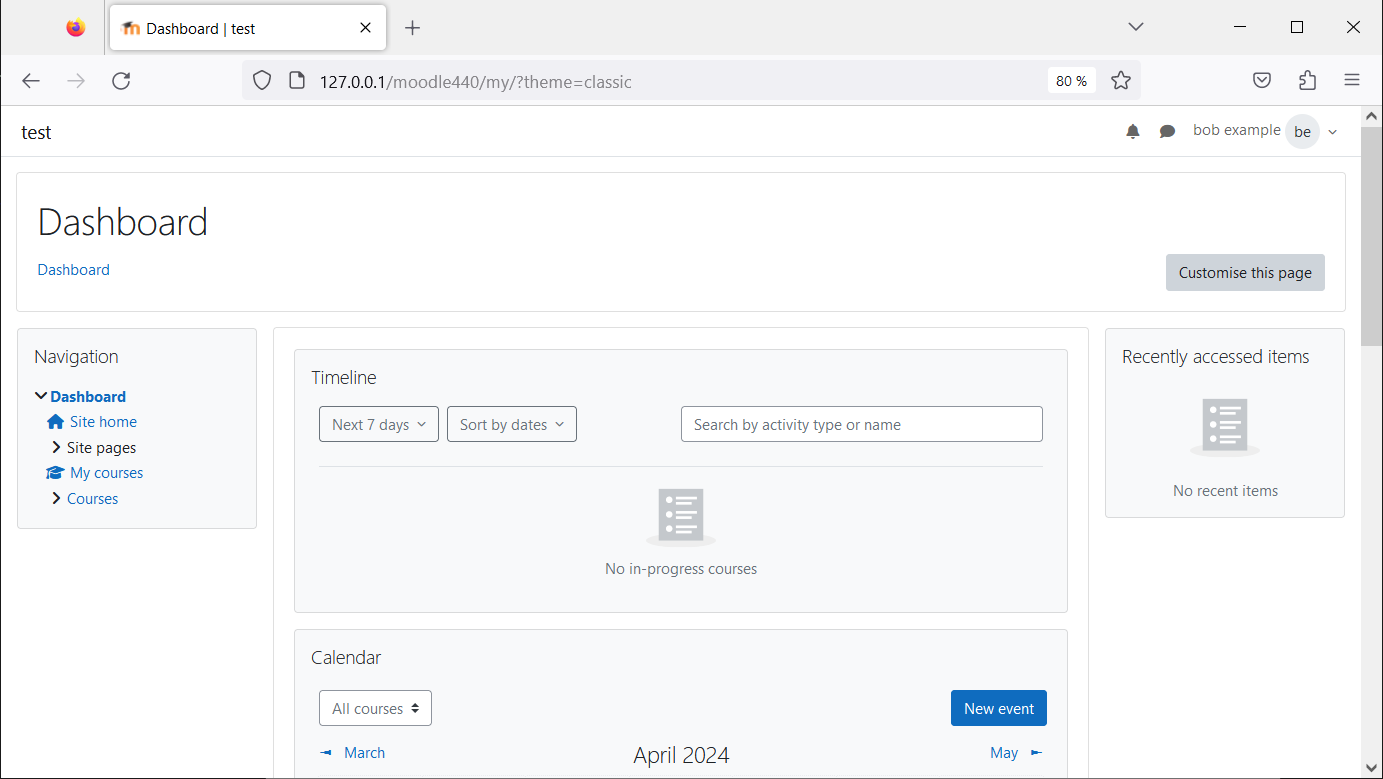Click the site information page icon
Image resolution: width=1383 pixels, height=779 pixels.
[x=296, y=81]
